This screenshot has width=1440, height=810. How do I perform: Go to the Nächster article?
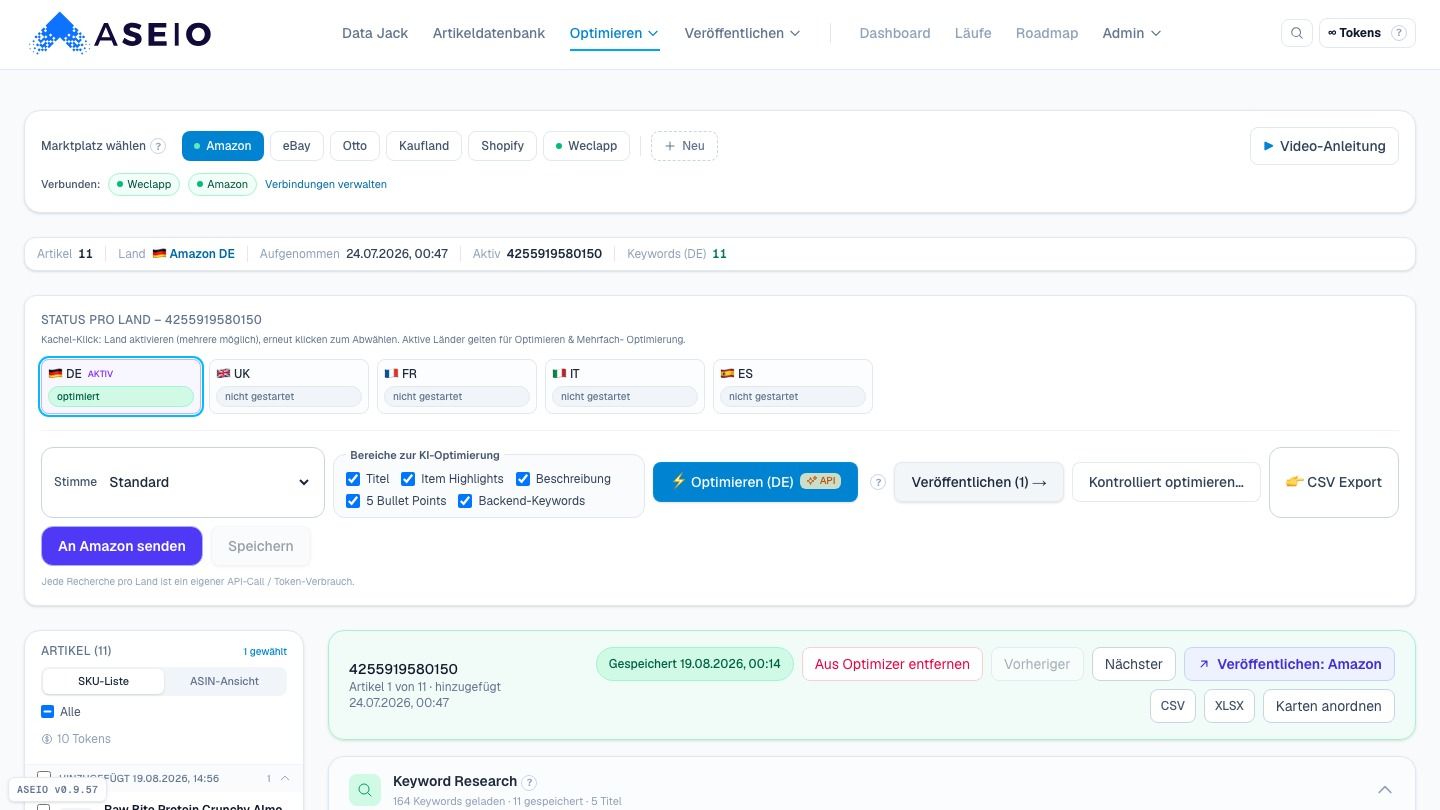coord(1134,664)
